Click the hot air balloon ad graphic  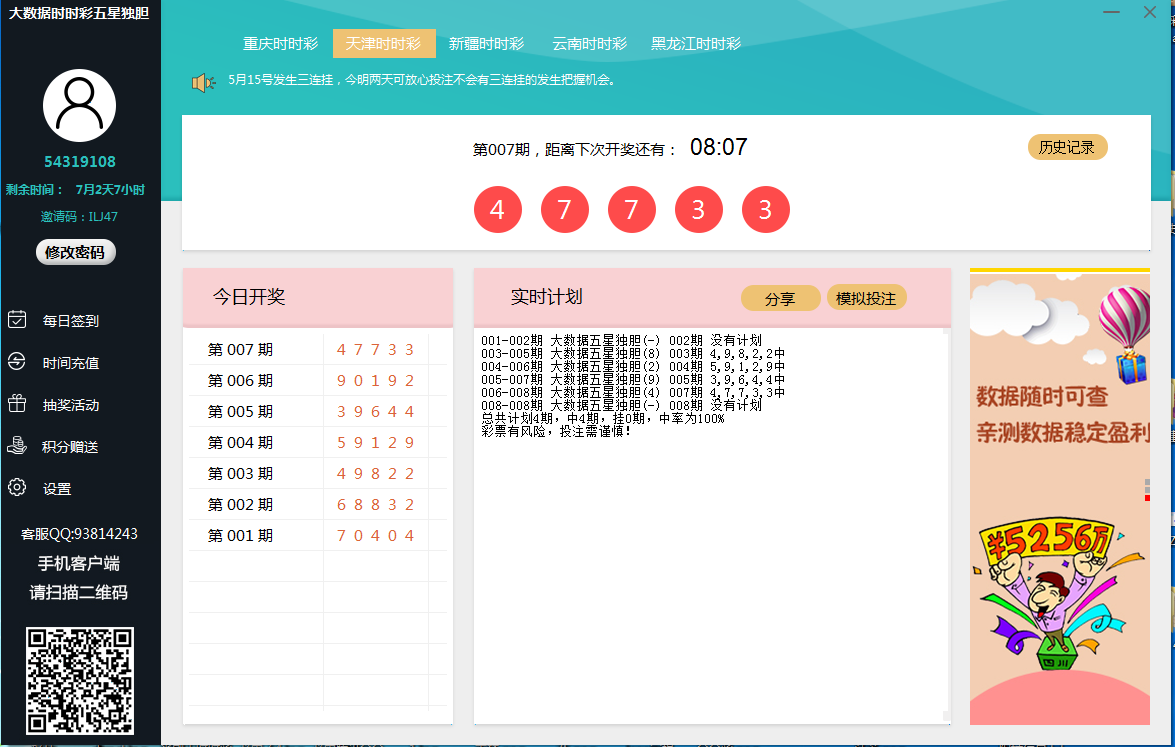point(1126,333)
